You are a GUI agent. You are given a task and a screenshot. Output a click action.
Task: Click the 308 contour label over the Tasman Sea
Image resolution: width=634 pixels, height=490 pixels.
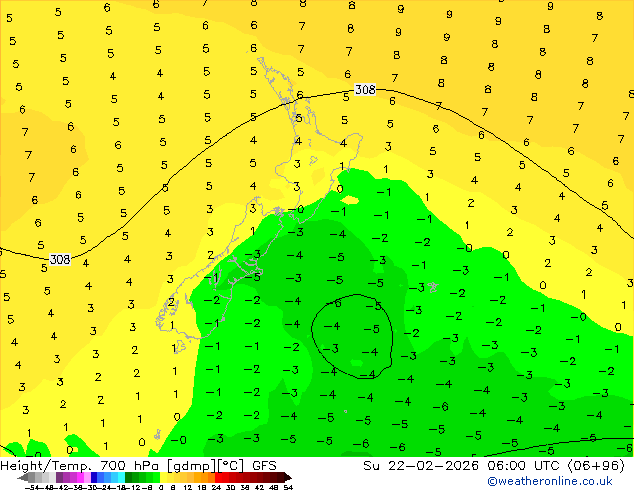coord(60,259)
